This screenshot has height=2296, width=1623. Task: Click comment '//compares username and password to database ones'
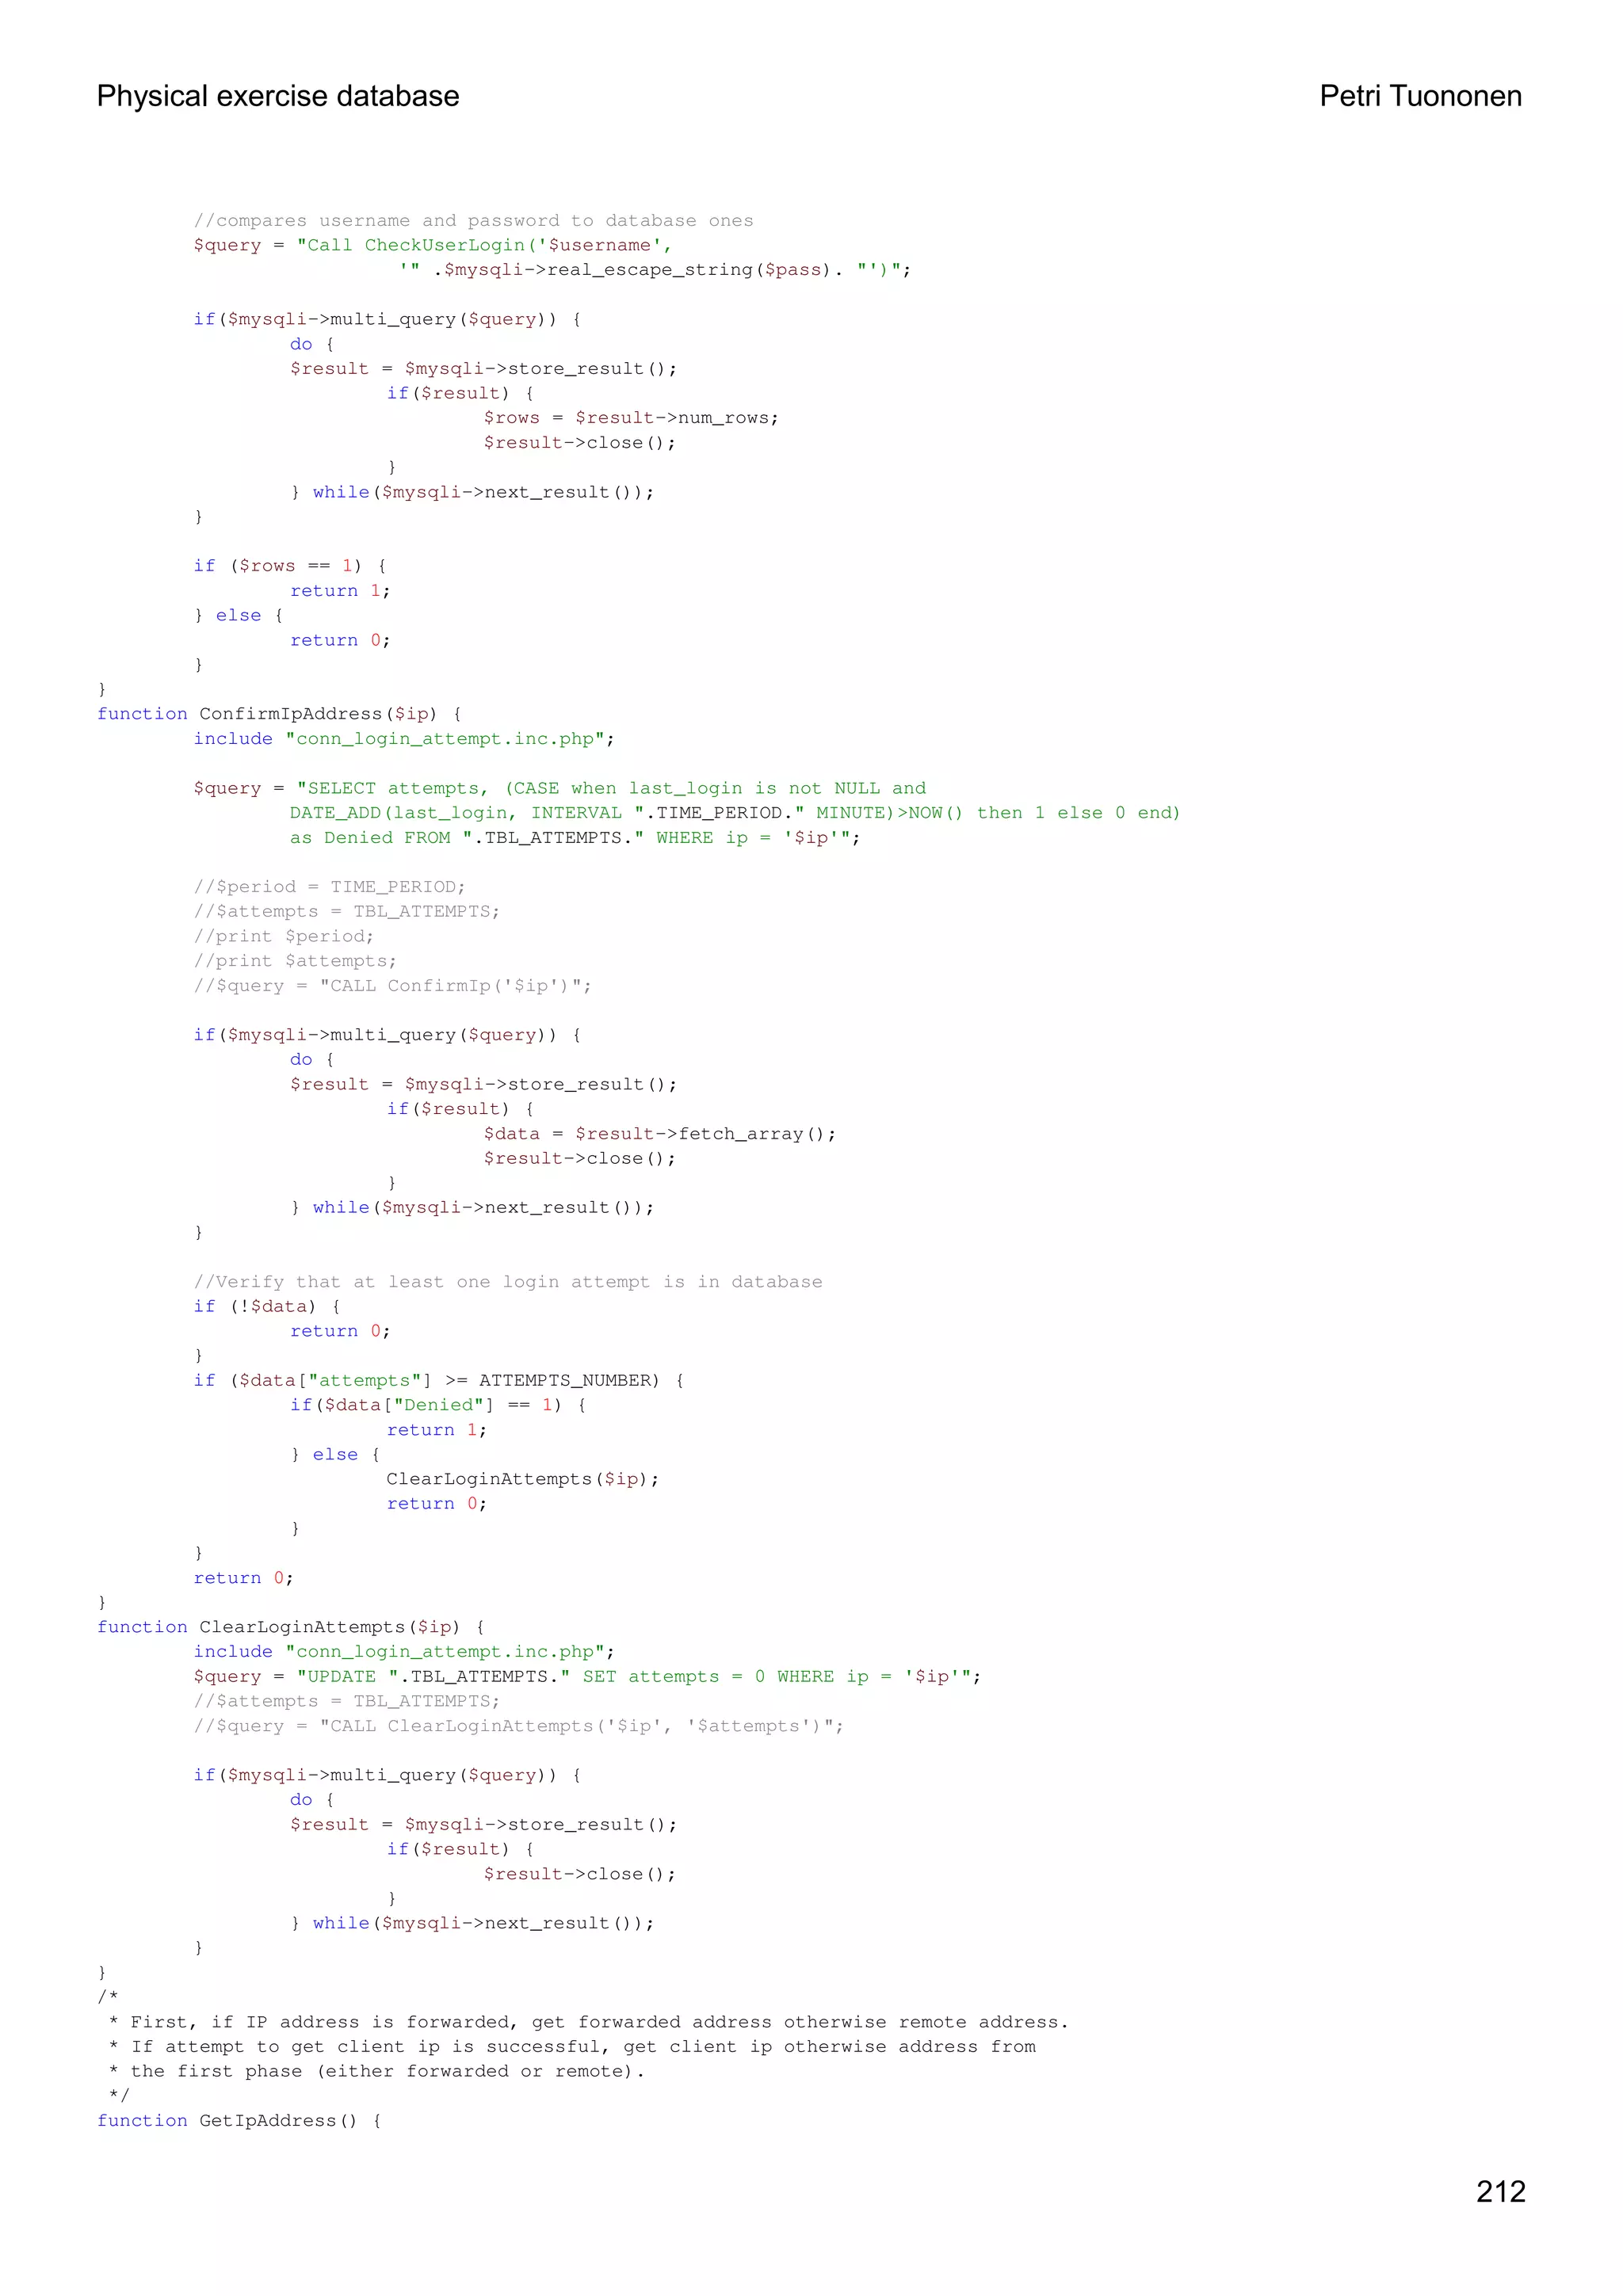coord(473,220)
